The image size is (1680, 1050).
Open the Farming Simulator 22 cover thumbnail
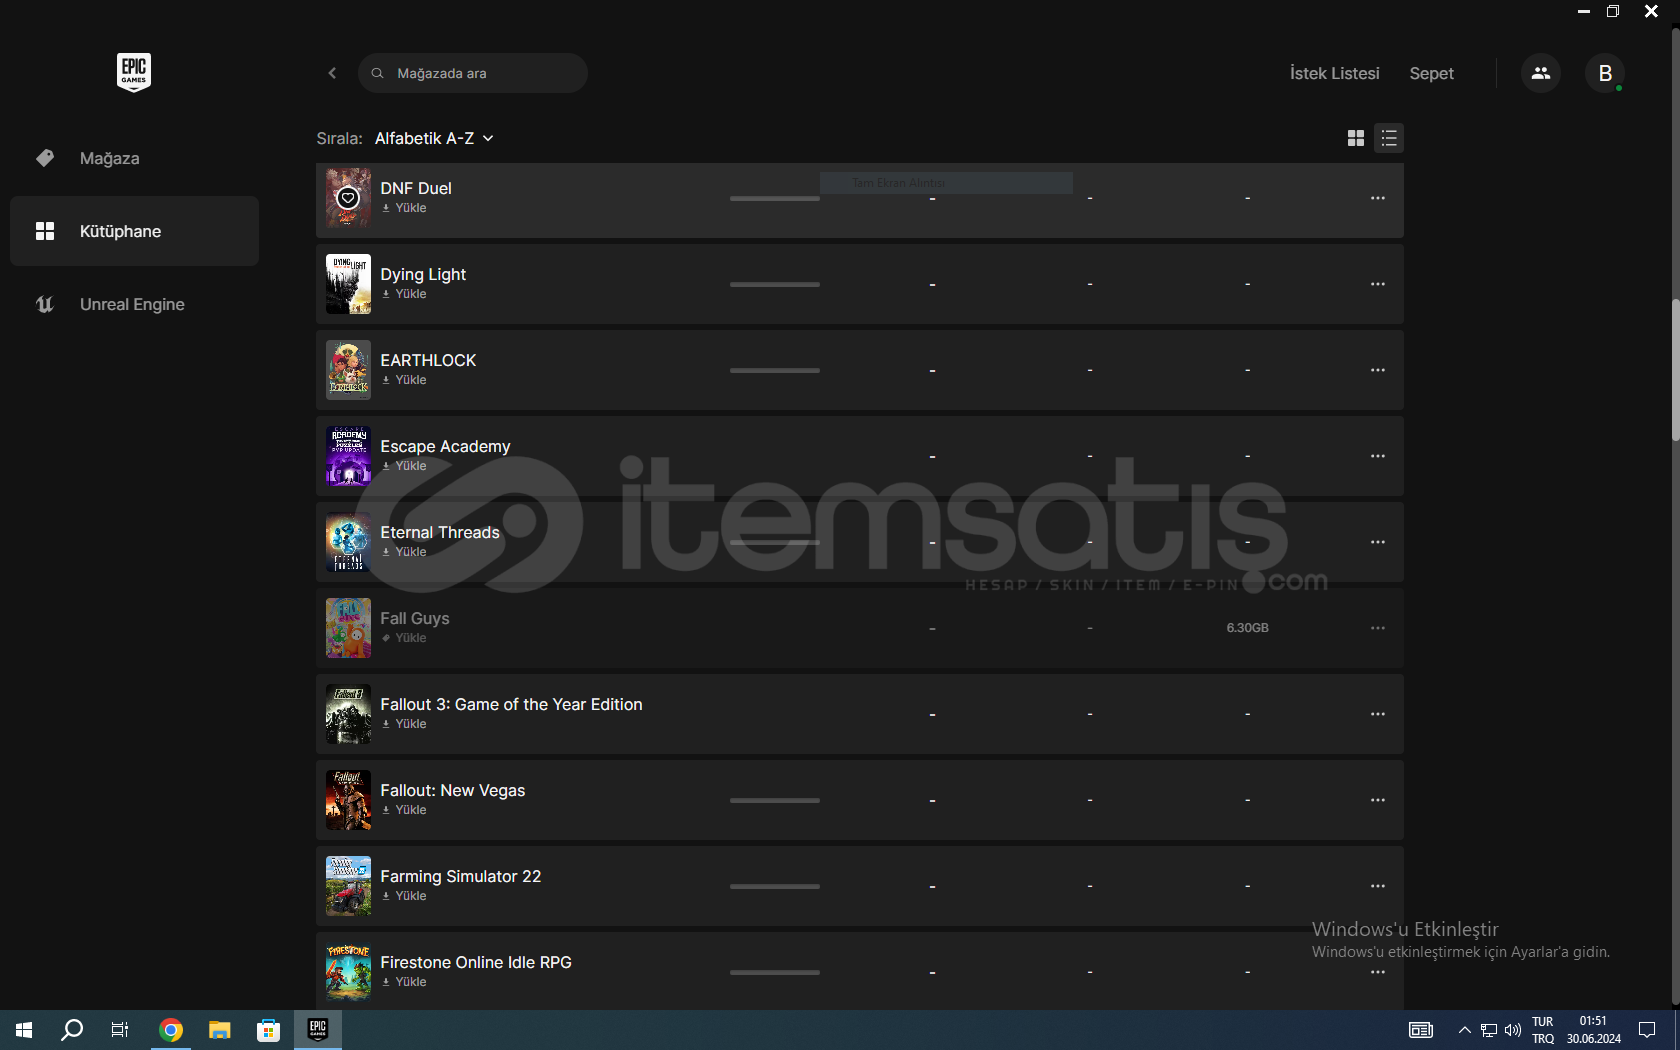click(x=348, y=886)
